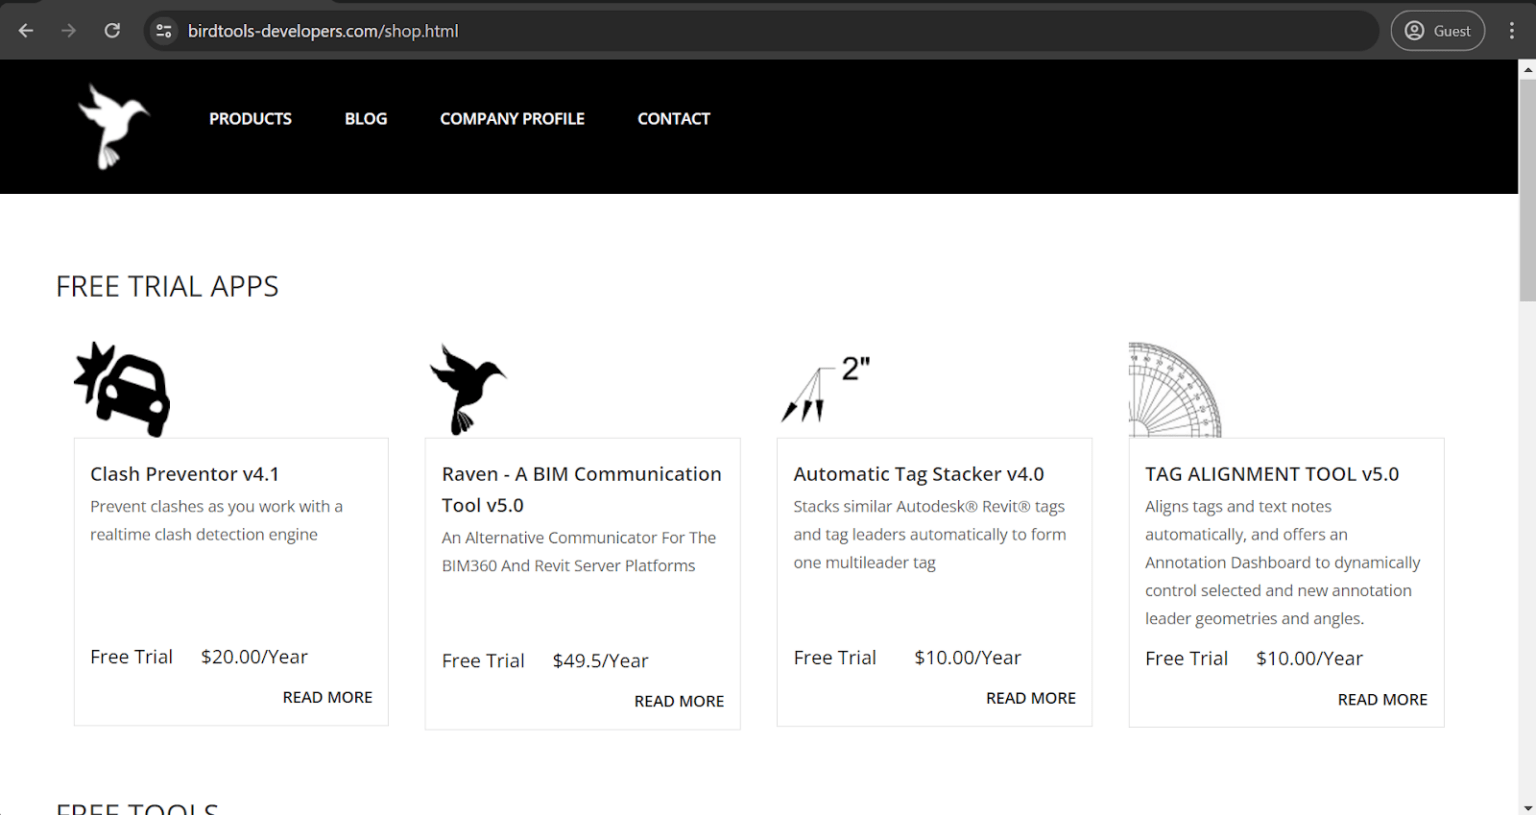Click the site information icon in address bar
Screen dimensions: 1536x815
tap(162, 30)
